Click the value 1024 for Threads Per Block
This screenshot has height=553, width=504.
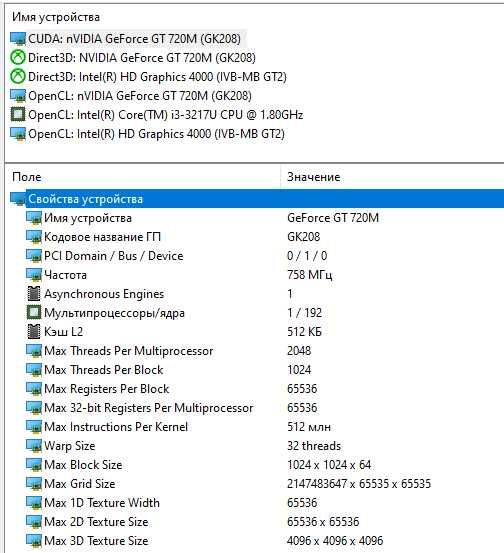(299, 370)
